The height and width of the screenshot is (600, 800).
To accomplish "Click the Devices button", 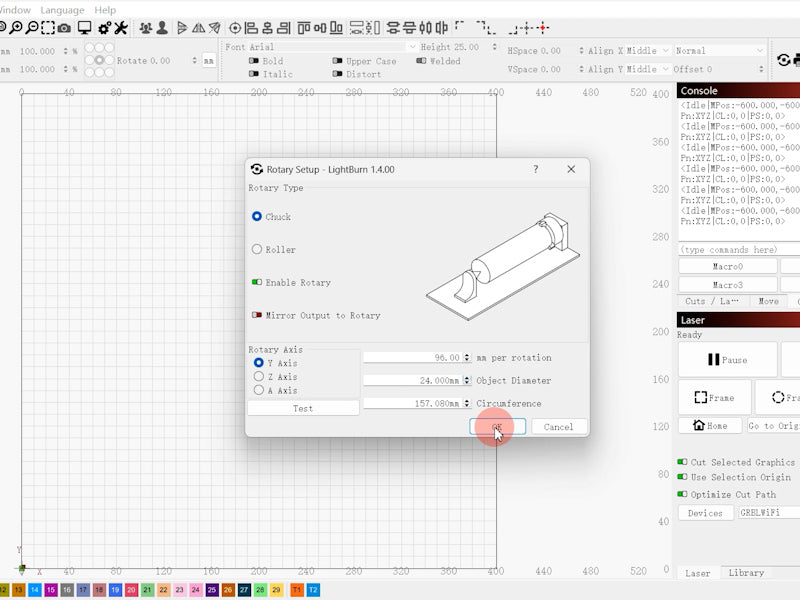I will coord(706,513).
